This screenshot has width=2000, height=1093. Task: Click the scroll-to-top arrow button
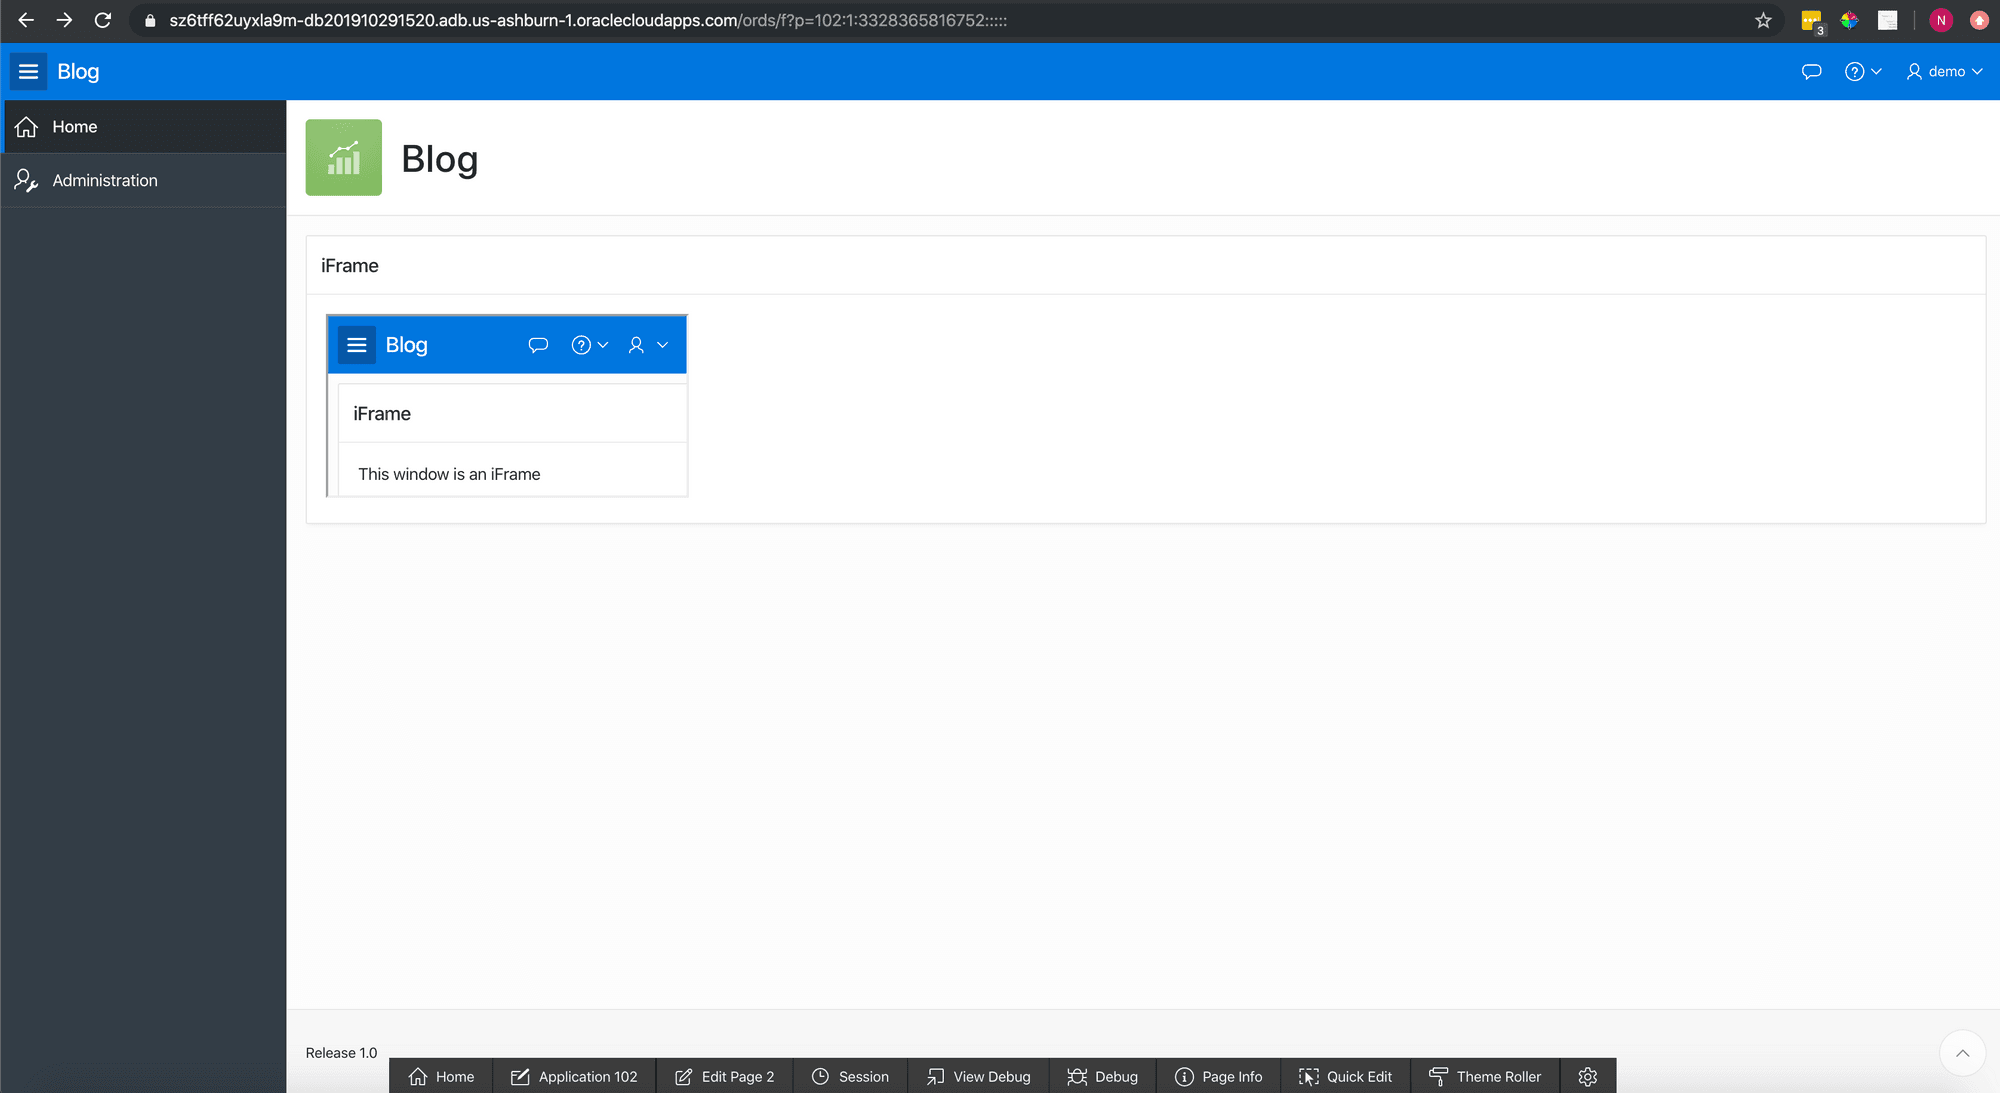pos(1962,1052)
